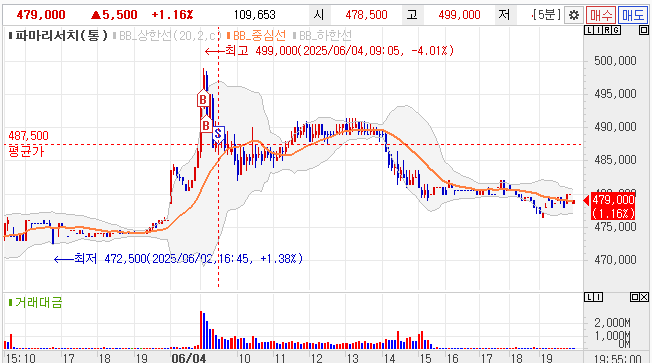Click the 고 high price label

pyautogui.click(x=412, y=15)
